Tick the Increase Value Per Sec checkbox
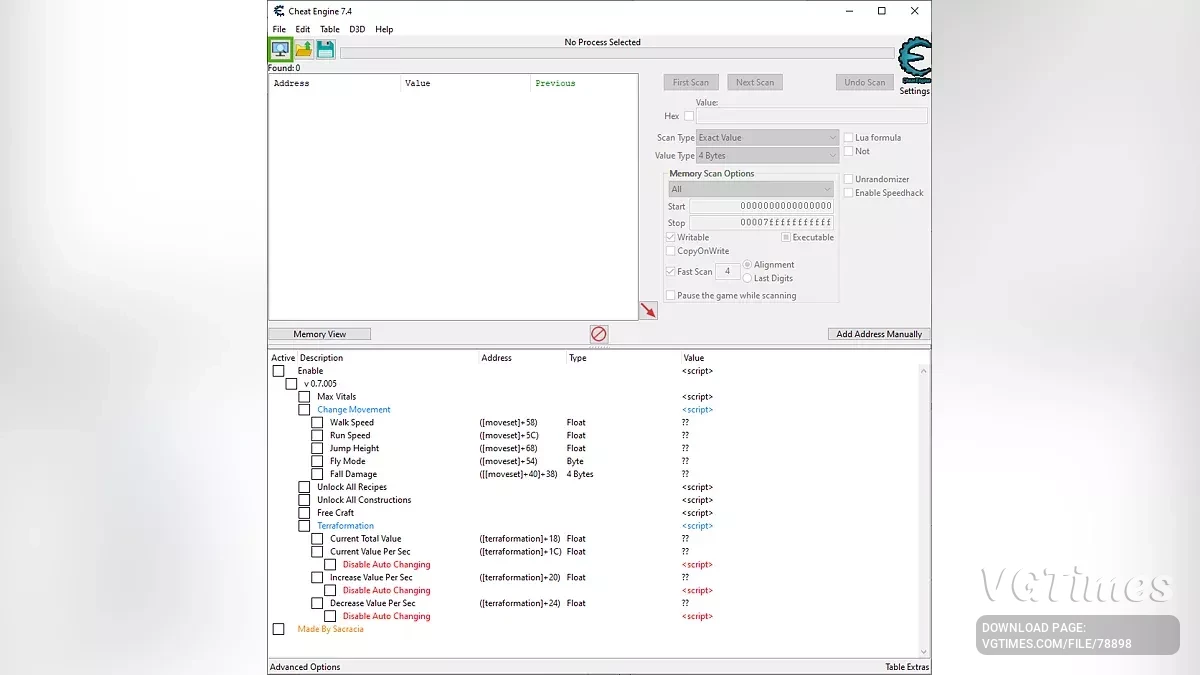The image size is (1200, 675). pos(317,578)
